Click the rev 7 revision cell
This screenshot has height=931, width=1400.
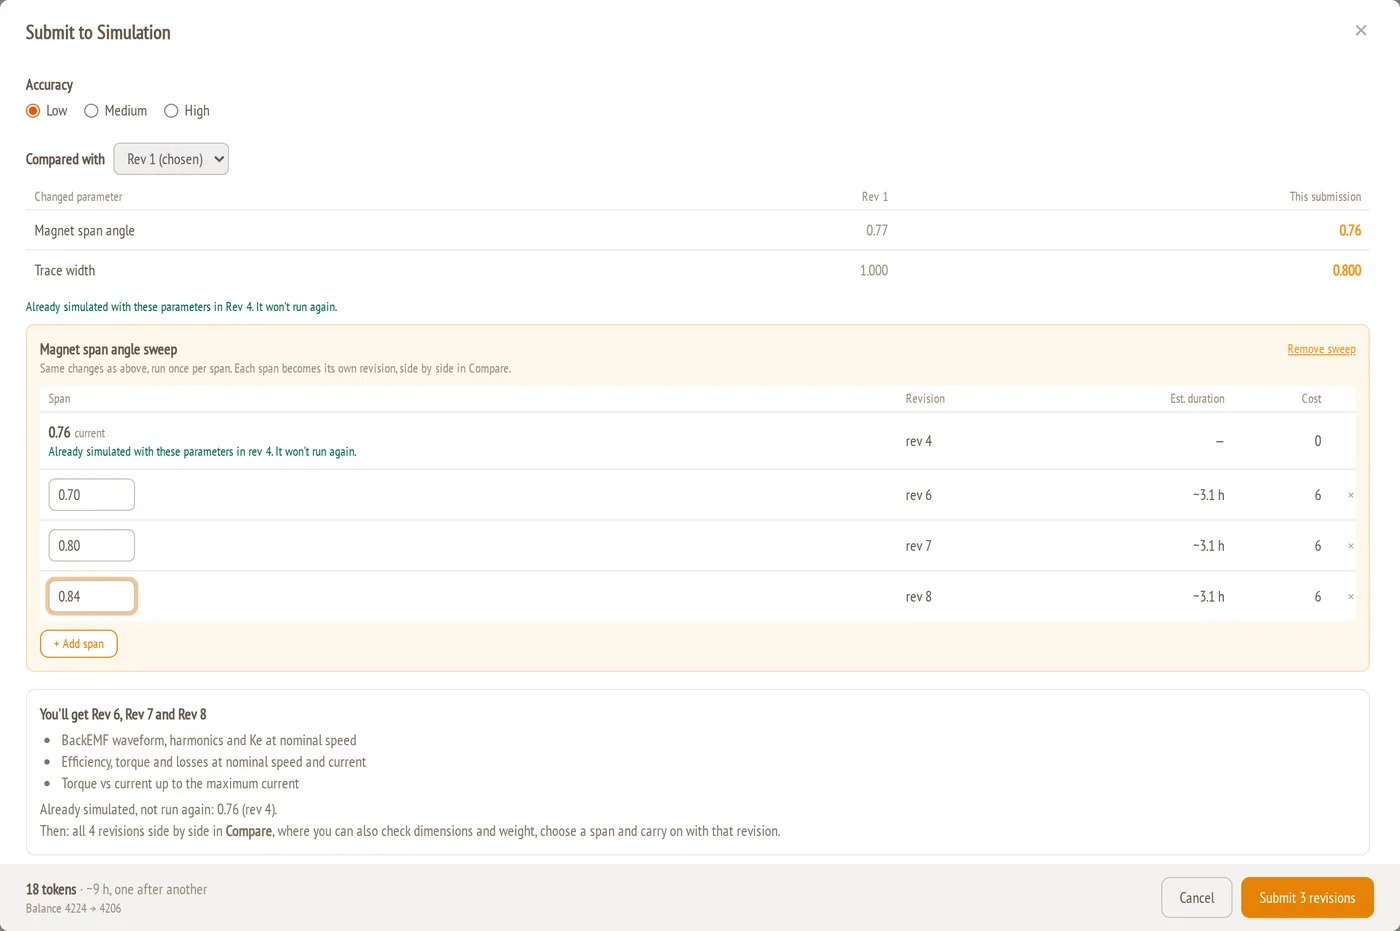tap(918, 546)
